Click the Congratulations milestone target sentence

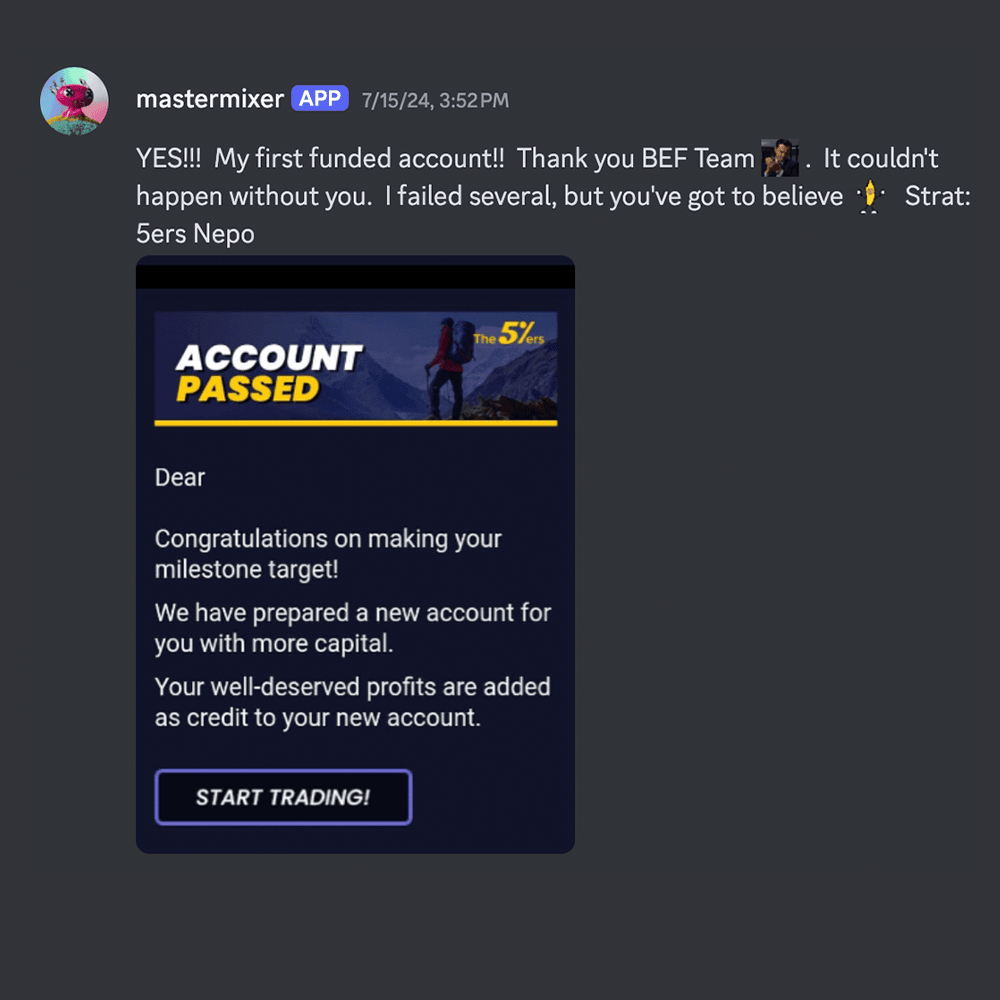328,554
